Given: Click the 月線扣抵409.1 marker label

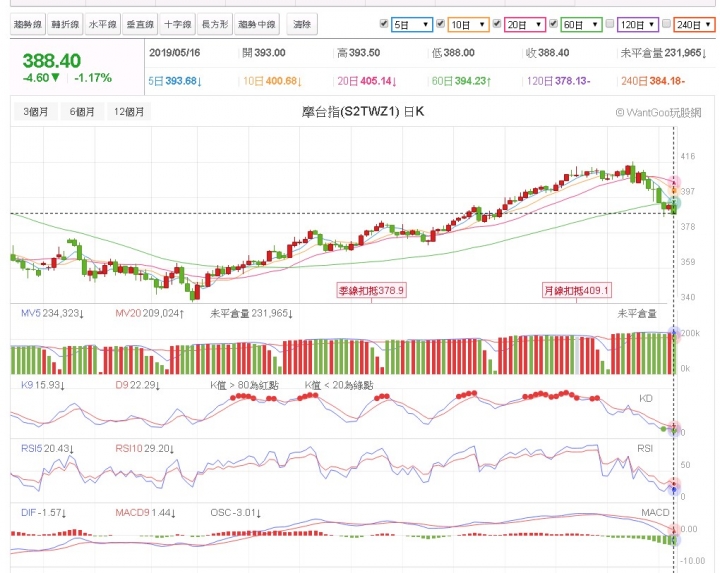Looking at the screenshot, I should tap(577, 290).
